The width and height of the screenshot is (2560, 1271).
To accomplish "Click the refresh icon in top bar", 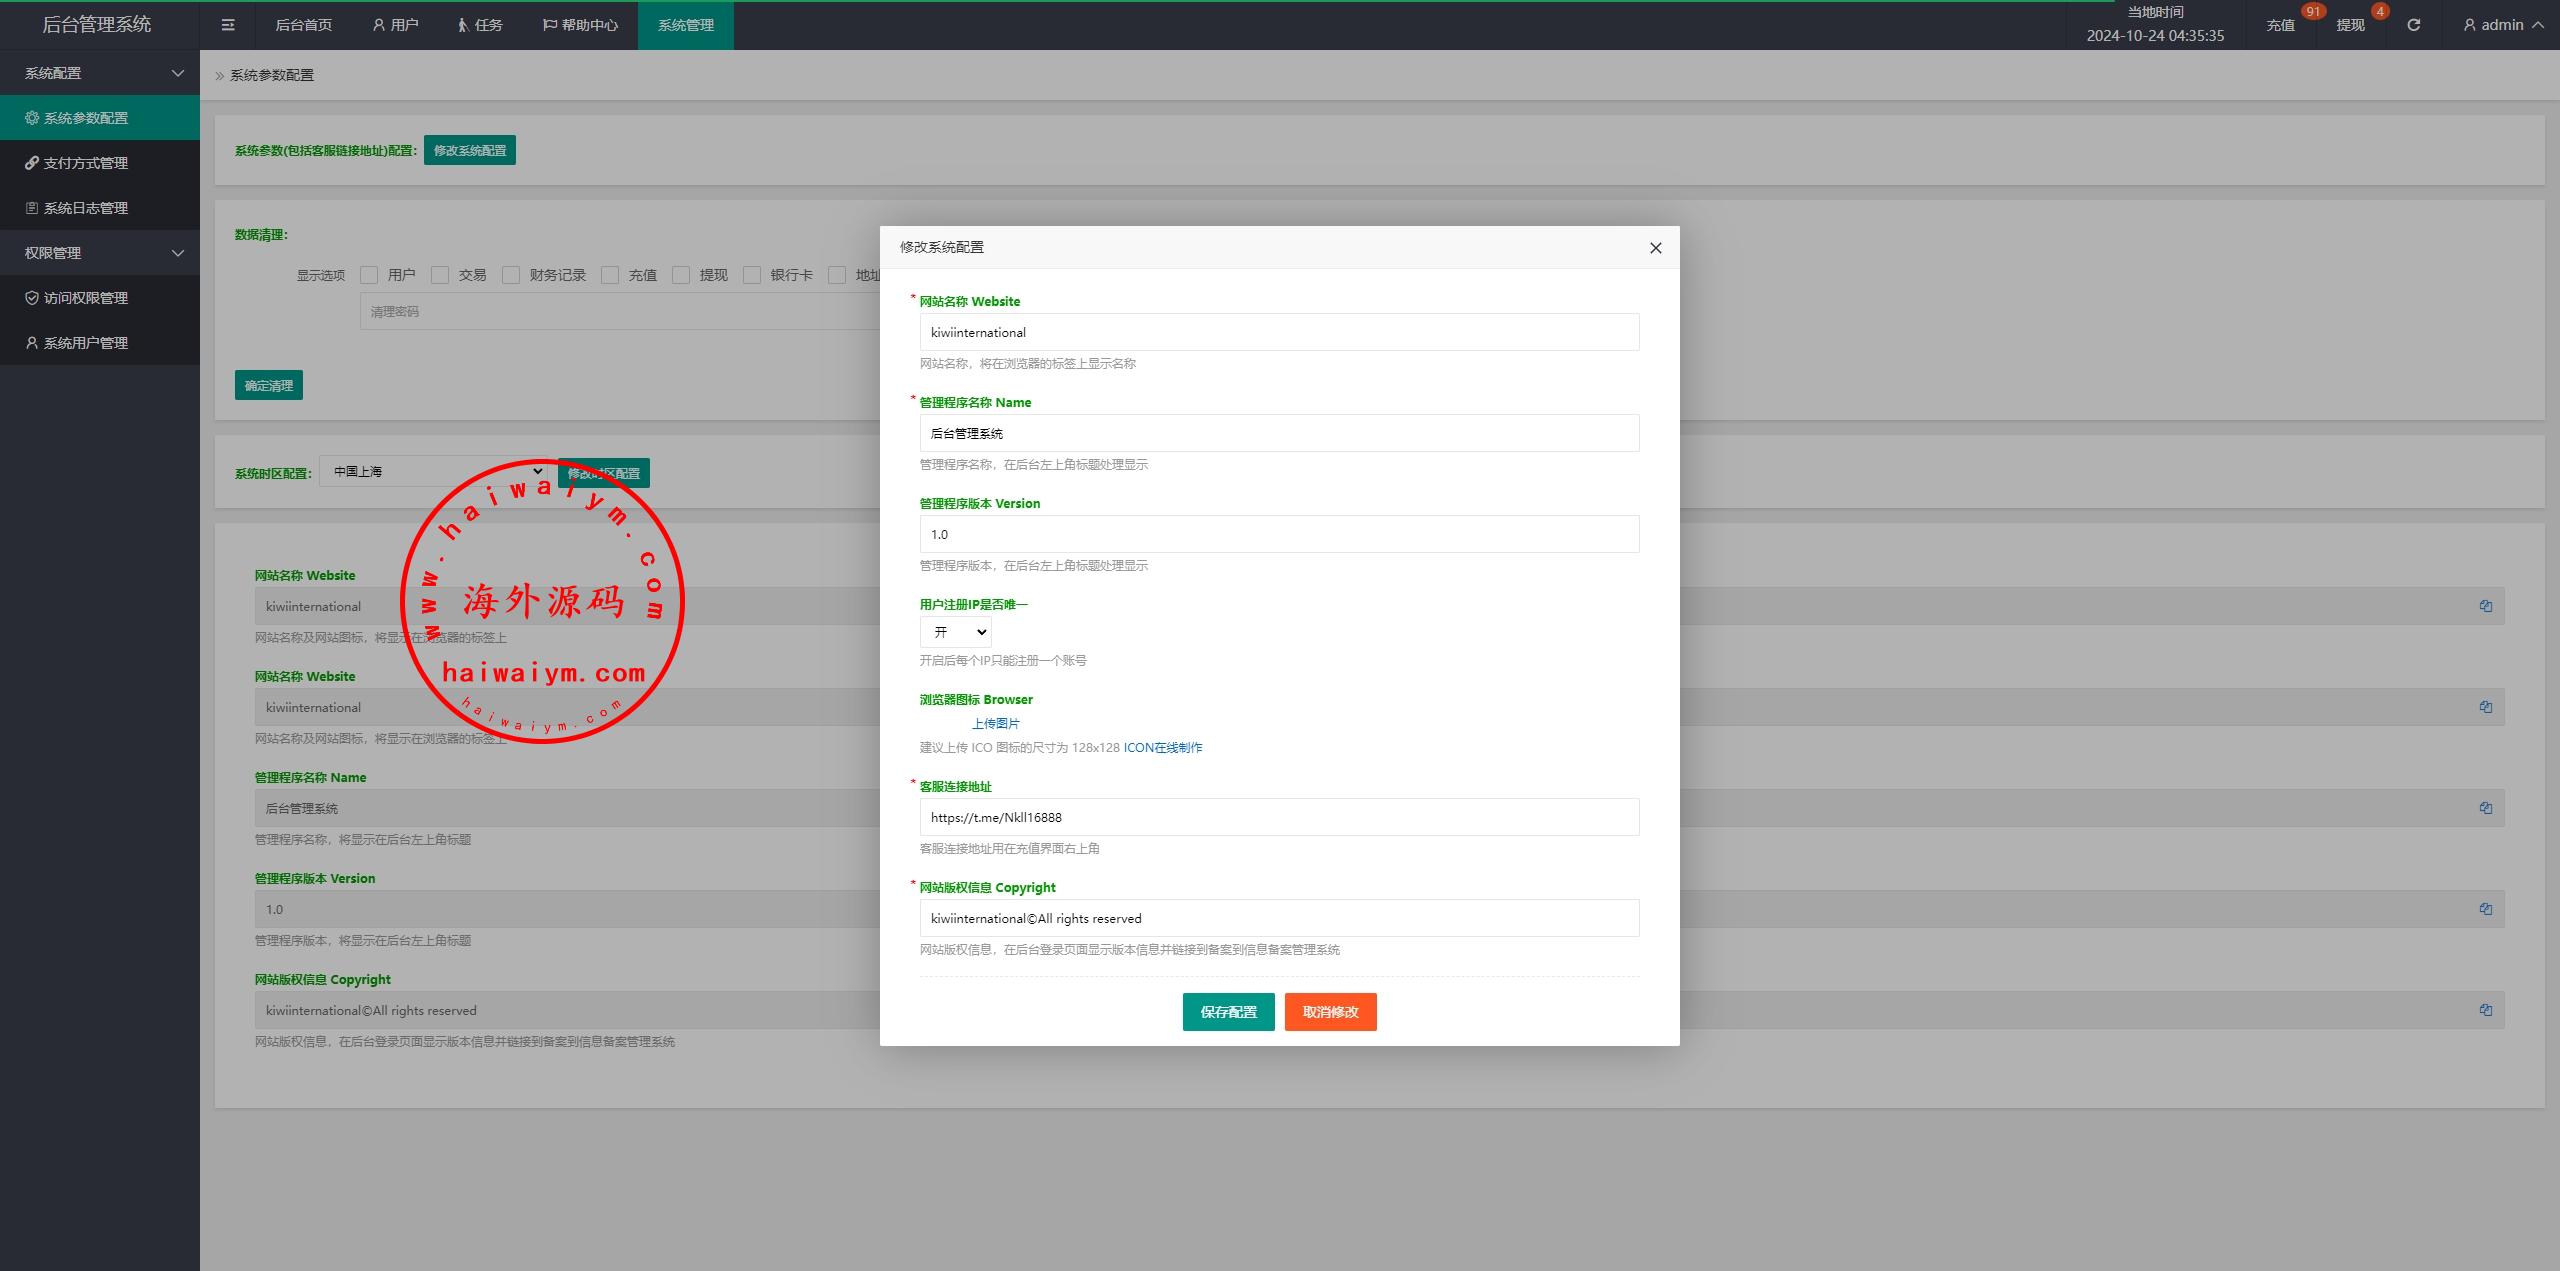I will point(2413,25).
